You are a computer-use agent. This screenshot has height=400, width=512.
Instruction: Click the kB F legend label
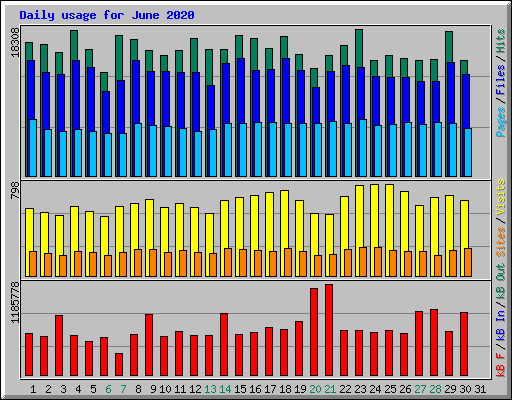(500, 365)
